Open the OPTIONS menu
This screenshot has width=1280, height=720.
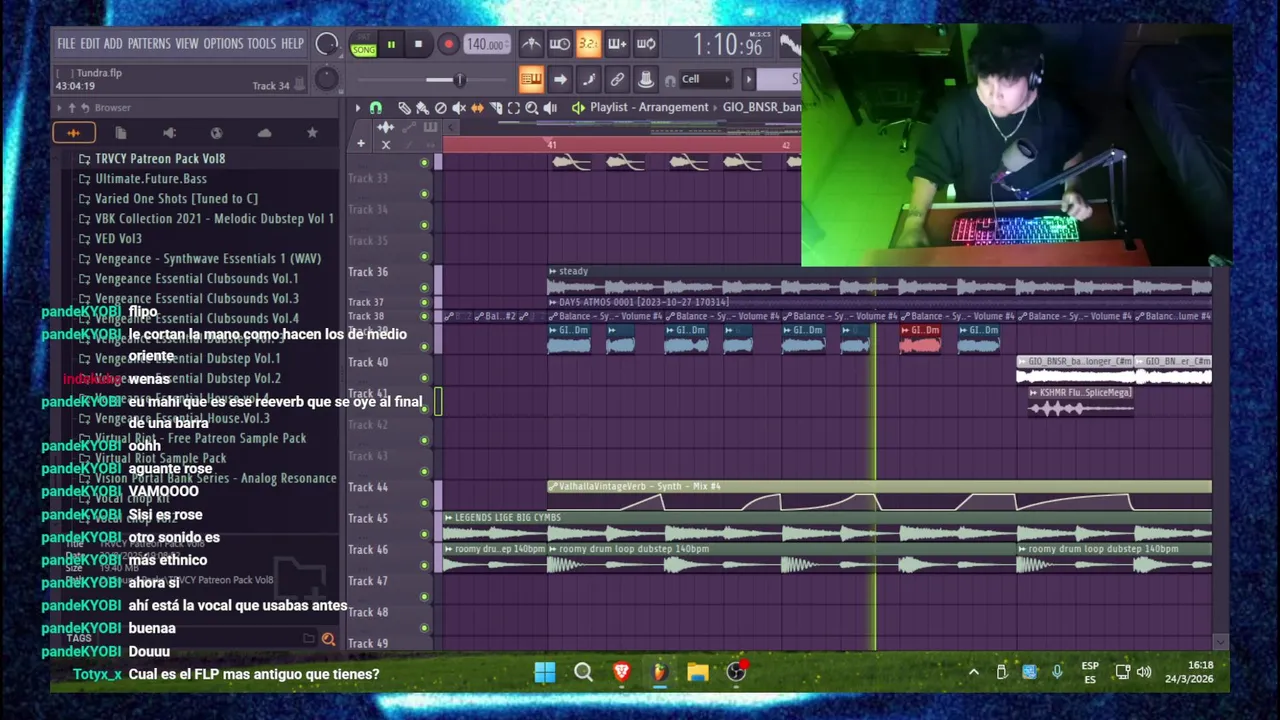pos(223,44)
